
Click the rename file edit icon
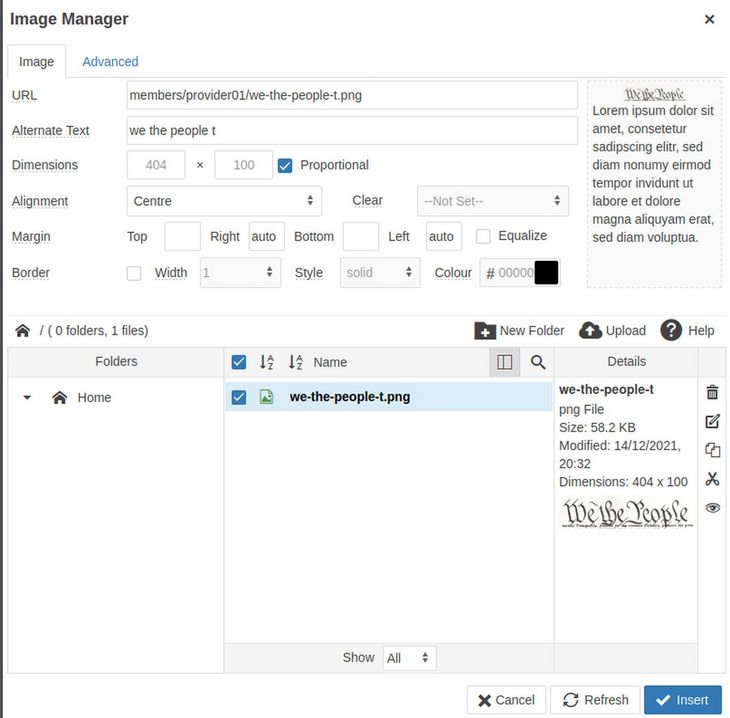[x=712, y=422]
